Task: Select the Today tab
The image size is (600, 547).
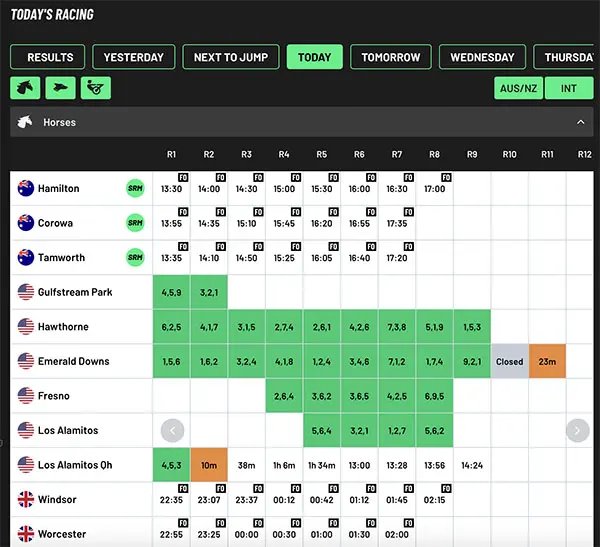Action: click(x=315, y=57)
